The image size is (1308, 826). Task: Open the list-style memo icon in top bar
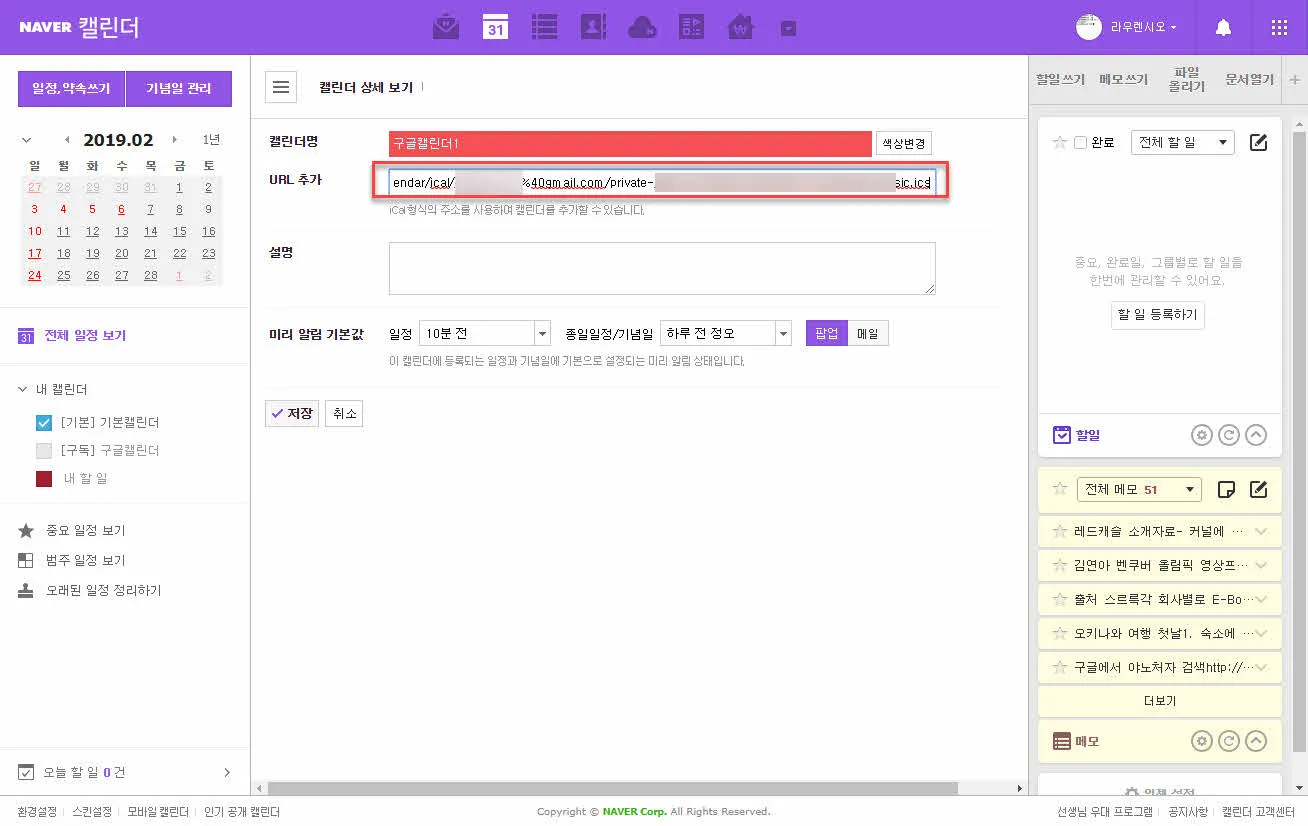[544, 27]
